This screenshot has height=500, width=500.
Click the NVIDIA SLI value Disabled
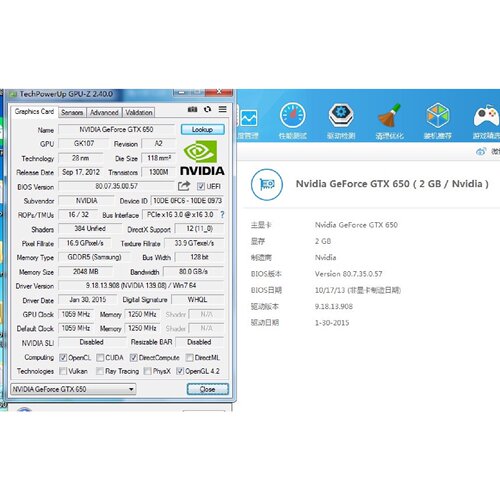click(92, 342)
